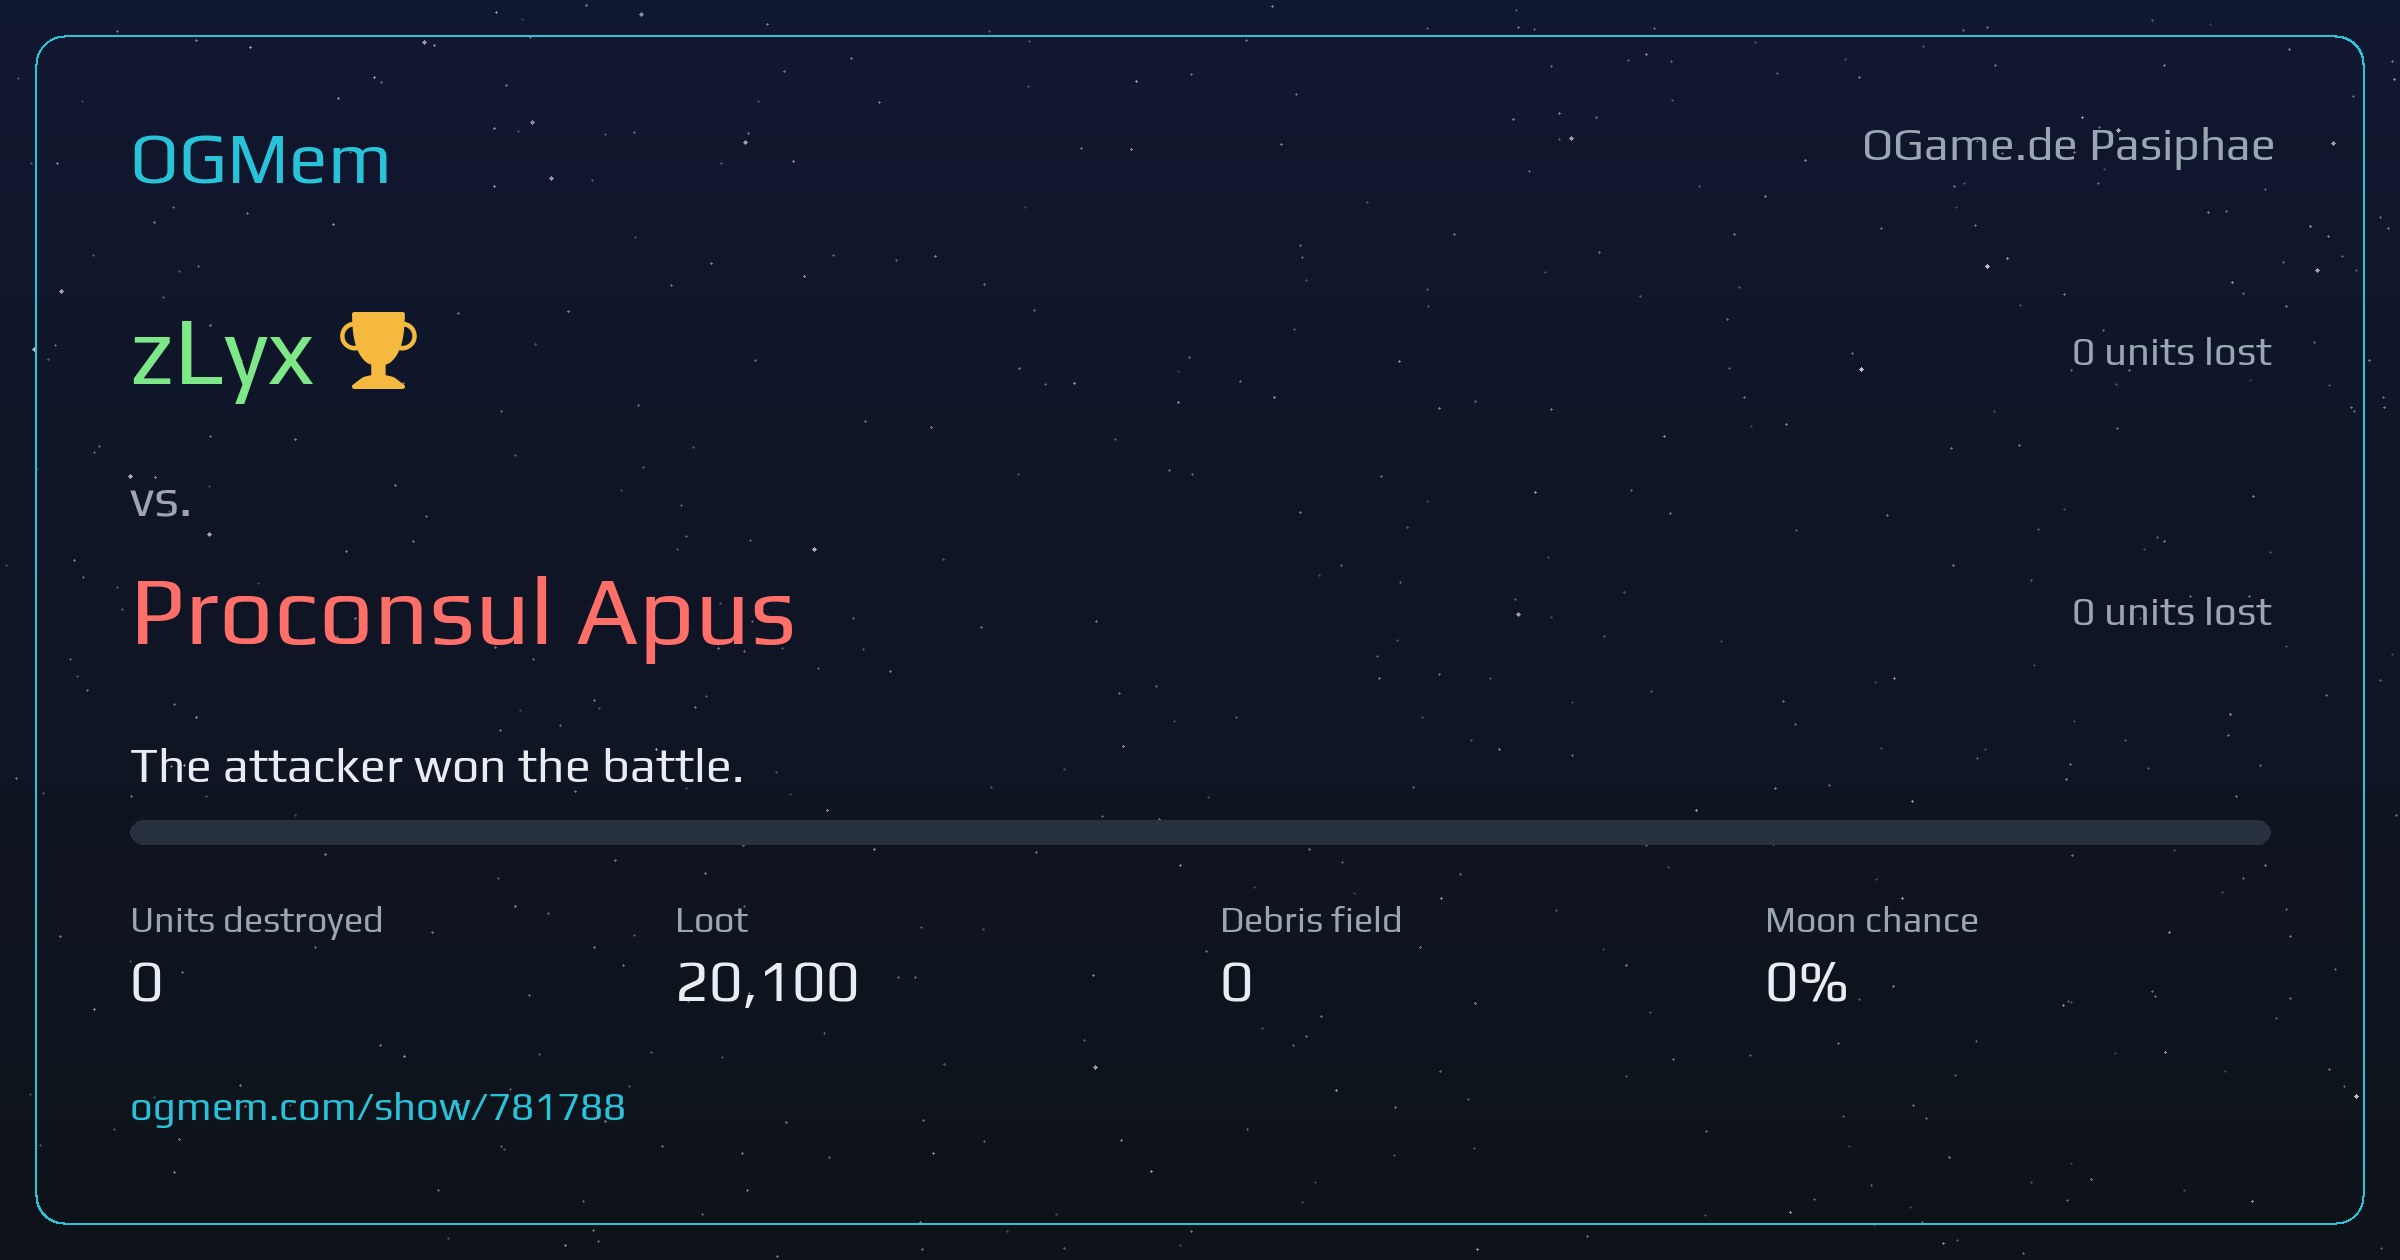Click the battle result progress bar
Viewport: 2400px width, 1260px height.
pos(1200,832)
